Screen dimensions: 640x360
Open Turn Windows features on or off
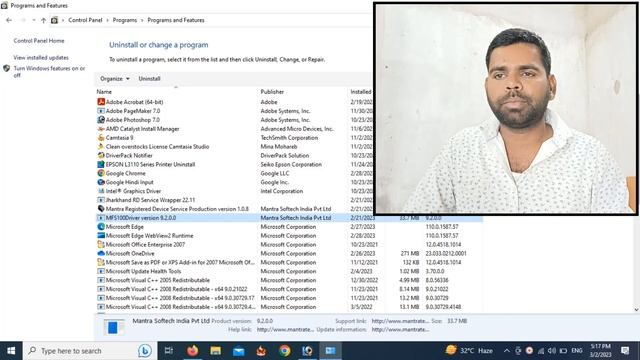click(x=49, y=71)
